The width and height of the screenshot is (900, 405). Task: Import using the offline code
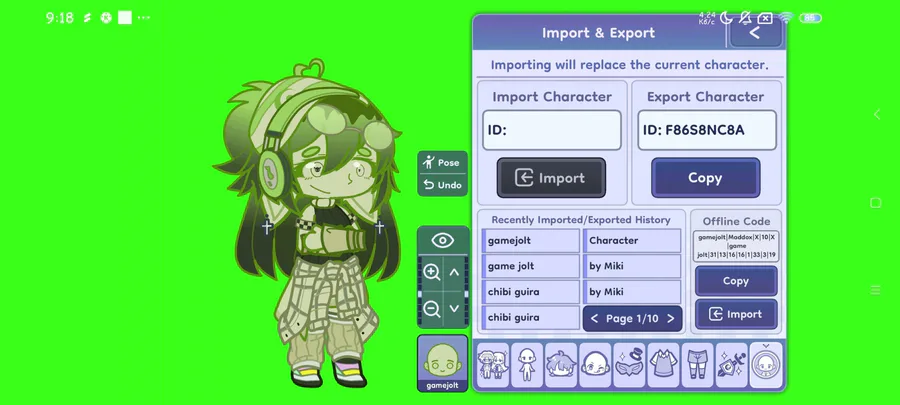pos(736,314)
